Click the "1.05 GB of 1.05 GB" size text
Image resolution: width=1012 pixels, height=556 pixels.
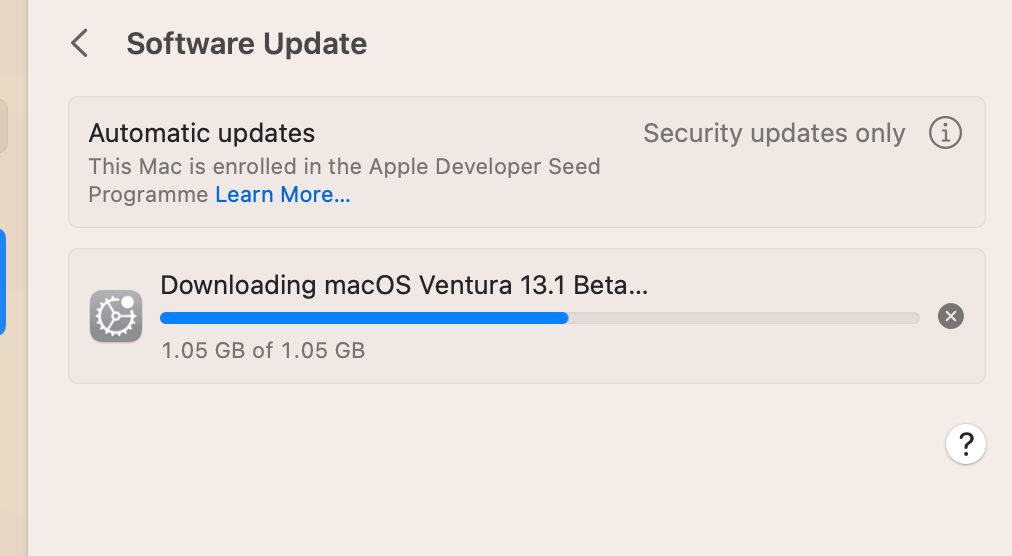click(x=263, y=351)
